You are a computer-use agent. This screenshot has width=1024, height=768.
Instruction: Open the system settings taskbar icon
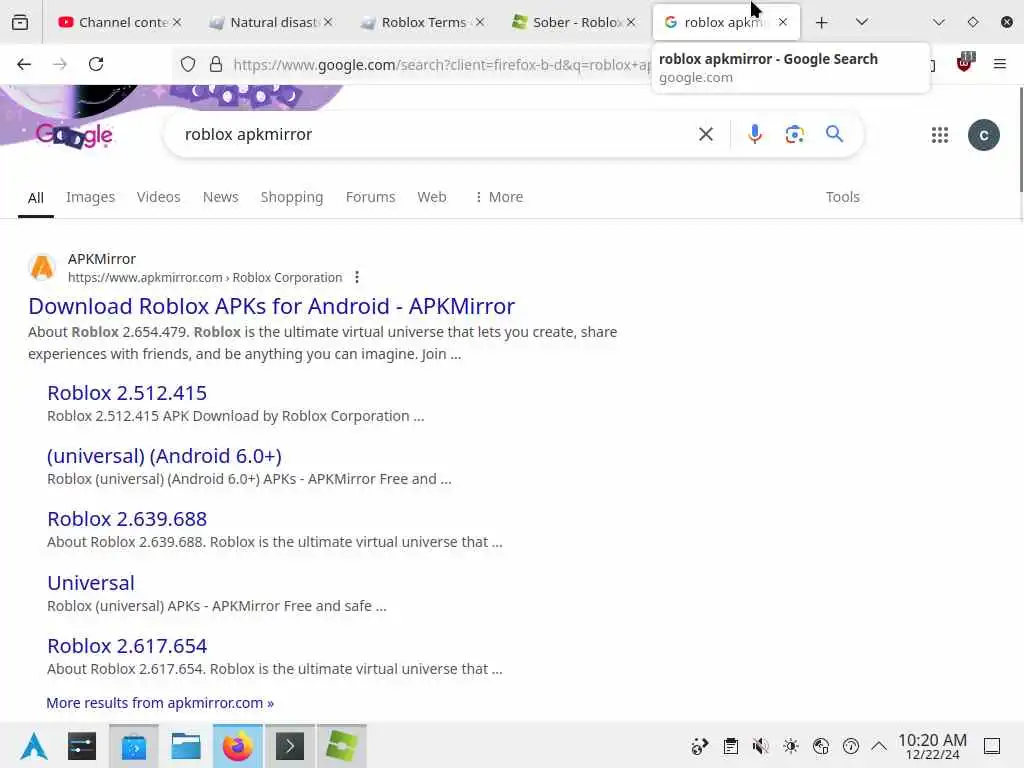coord(82,746)
